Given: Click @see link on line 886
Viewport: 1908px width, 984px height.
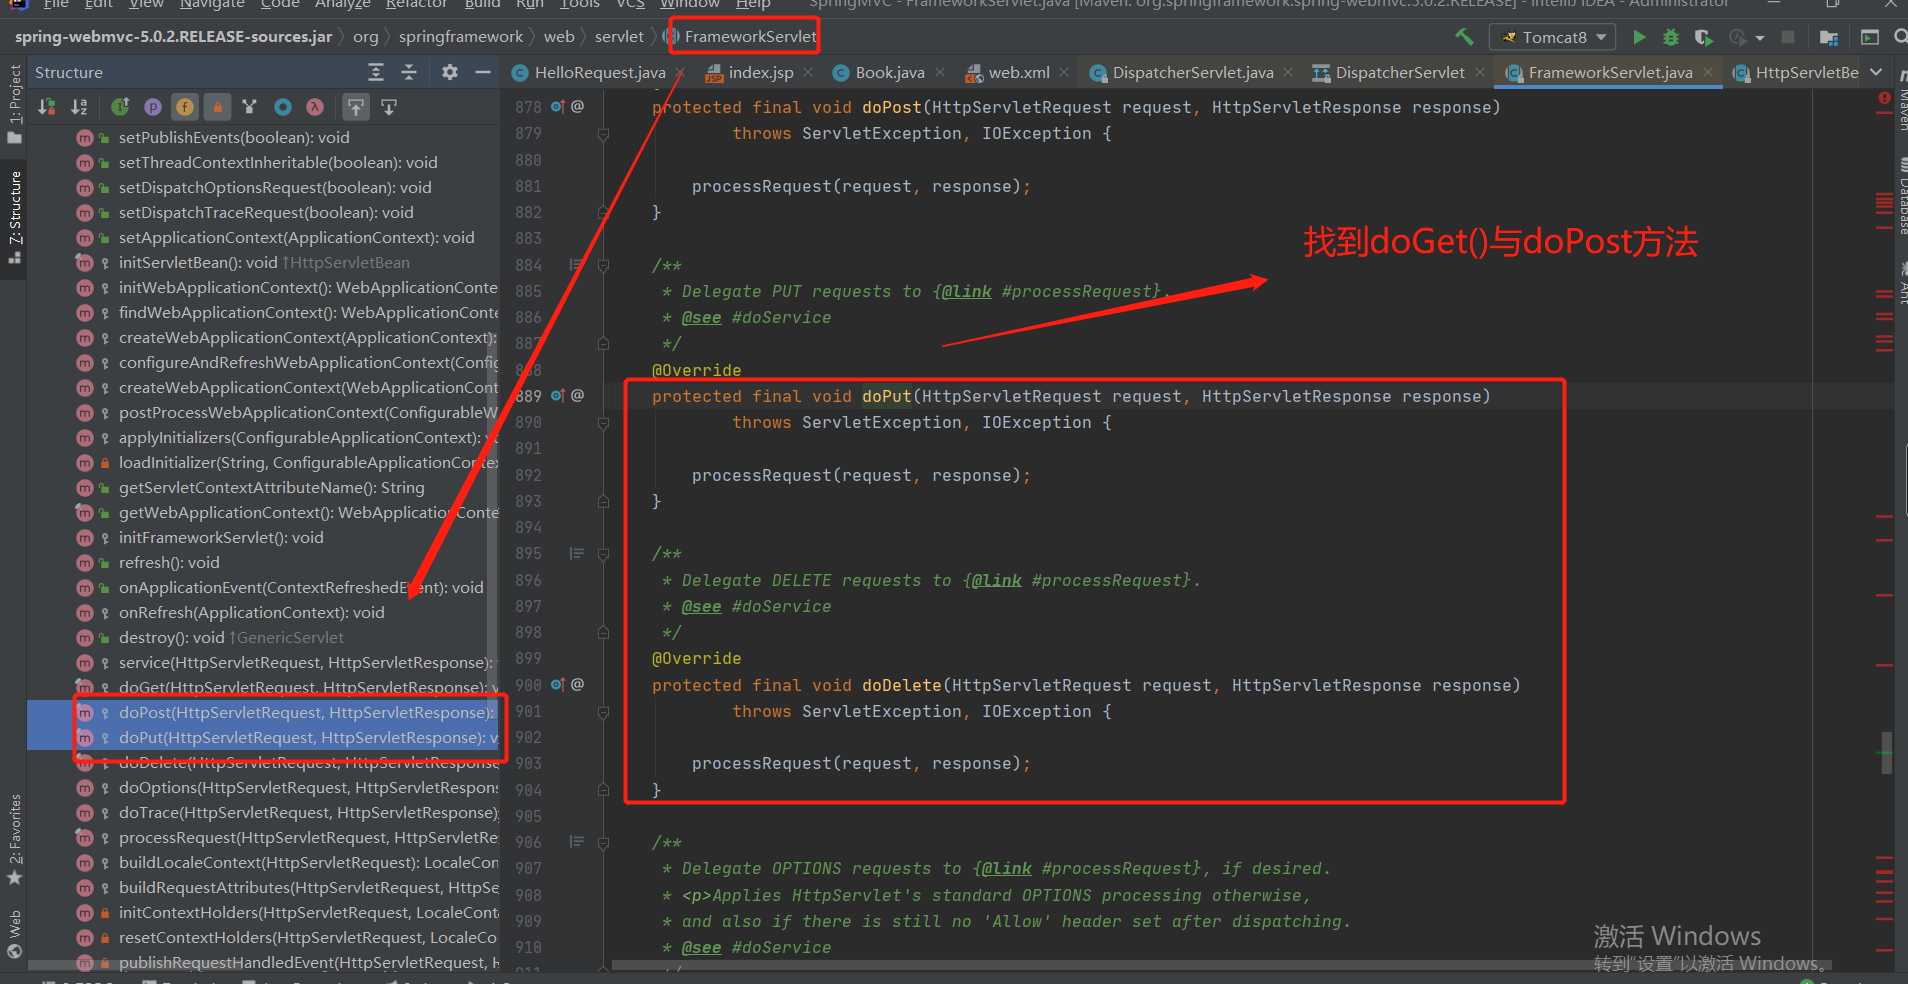Looking at the screenshot, I should 701,317.
